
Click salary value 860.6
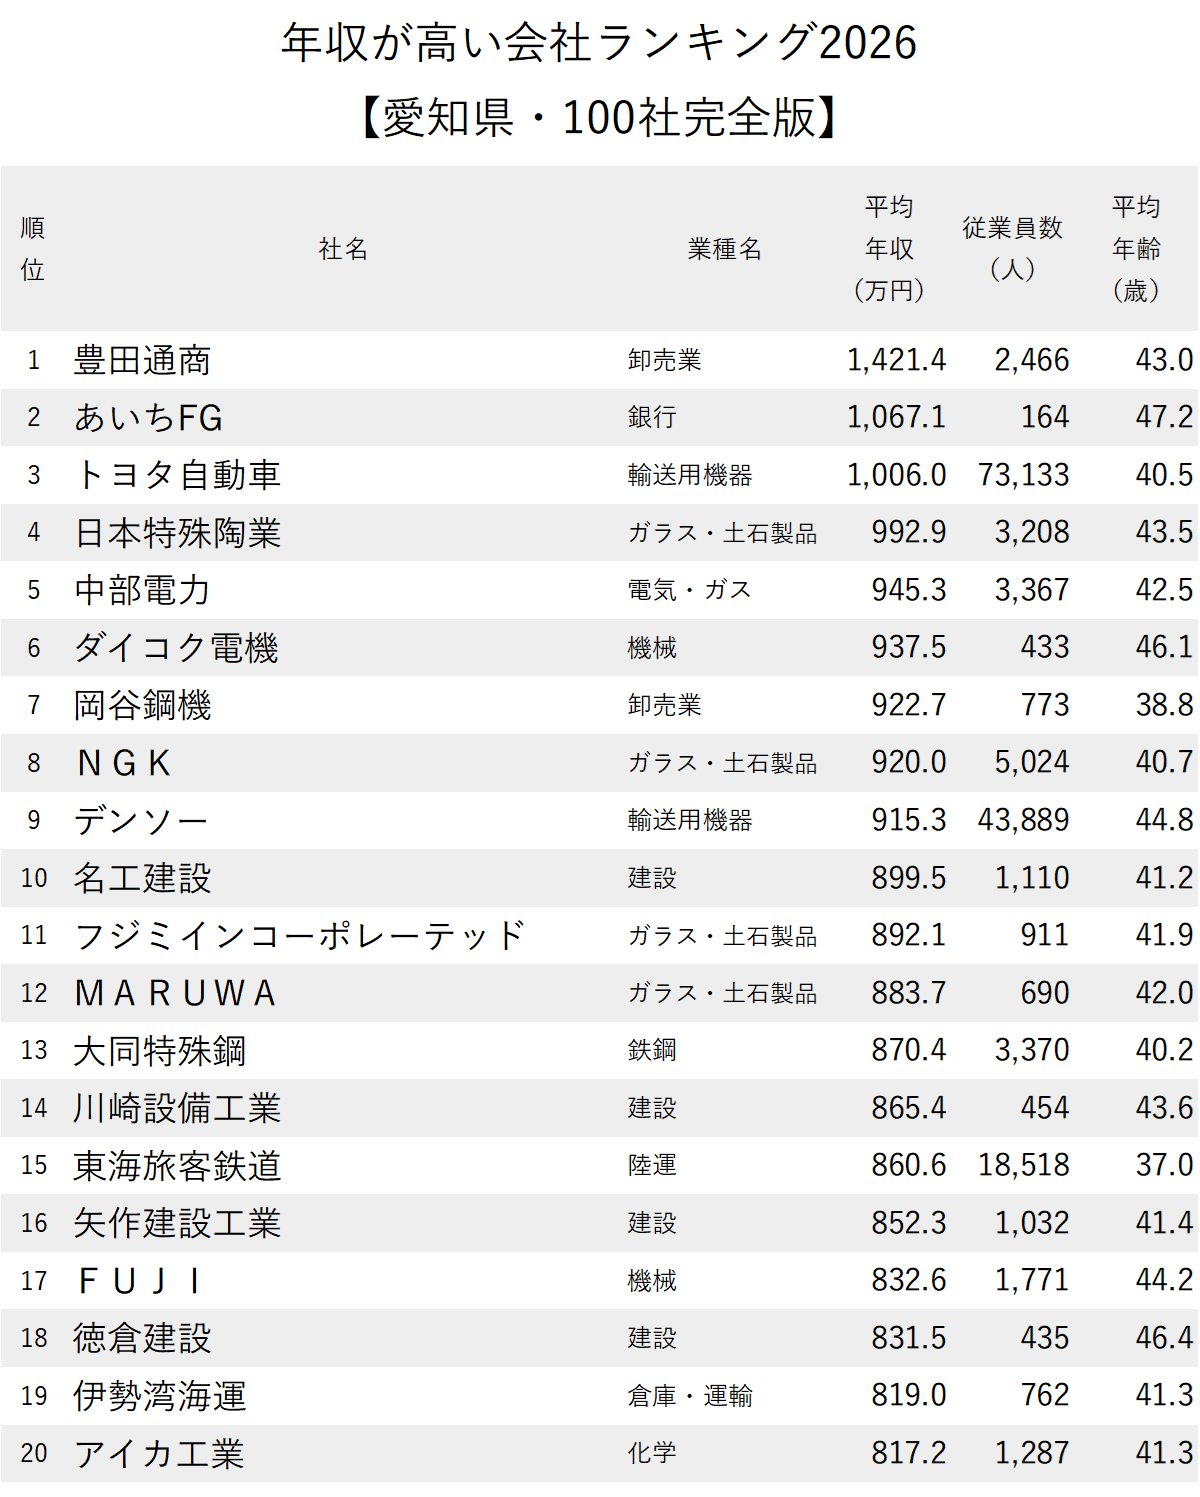click(x=908, y=1166)
